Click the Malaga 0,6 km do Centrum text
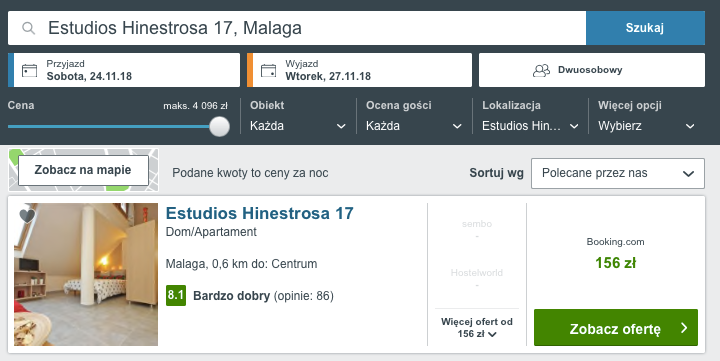 coord(242,264)
